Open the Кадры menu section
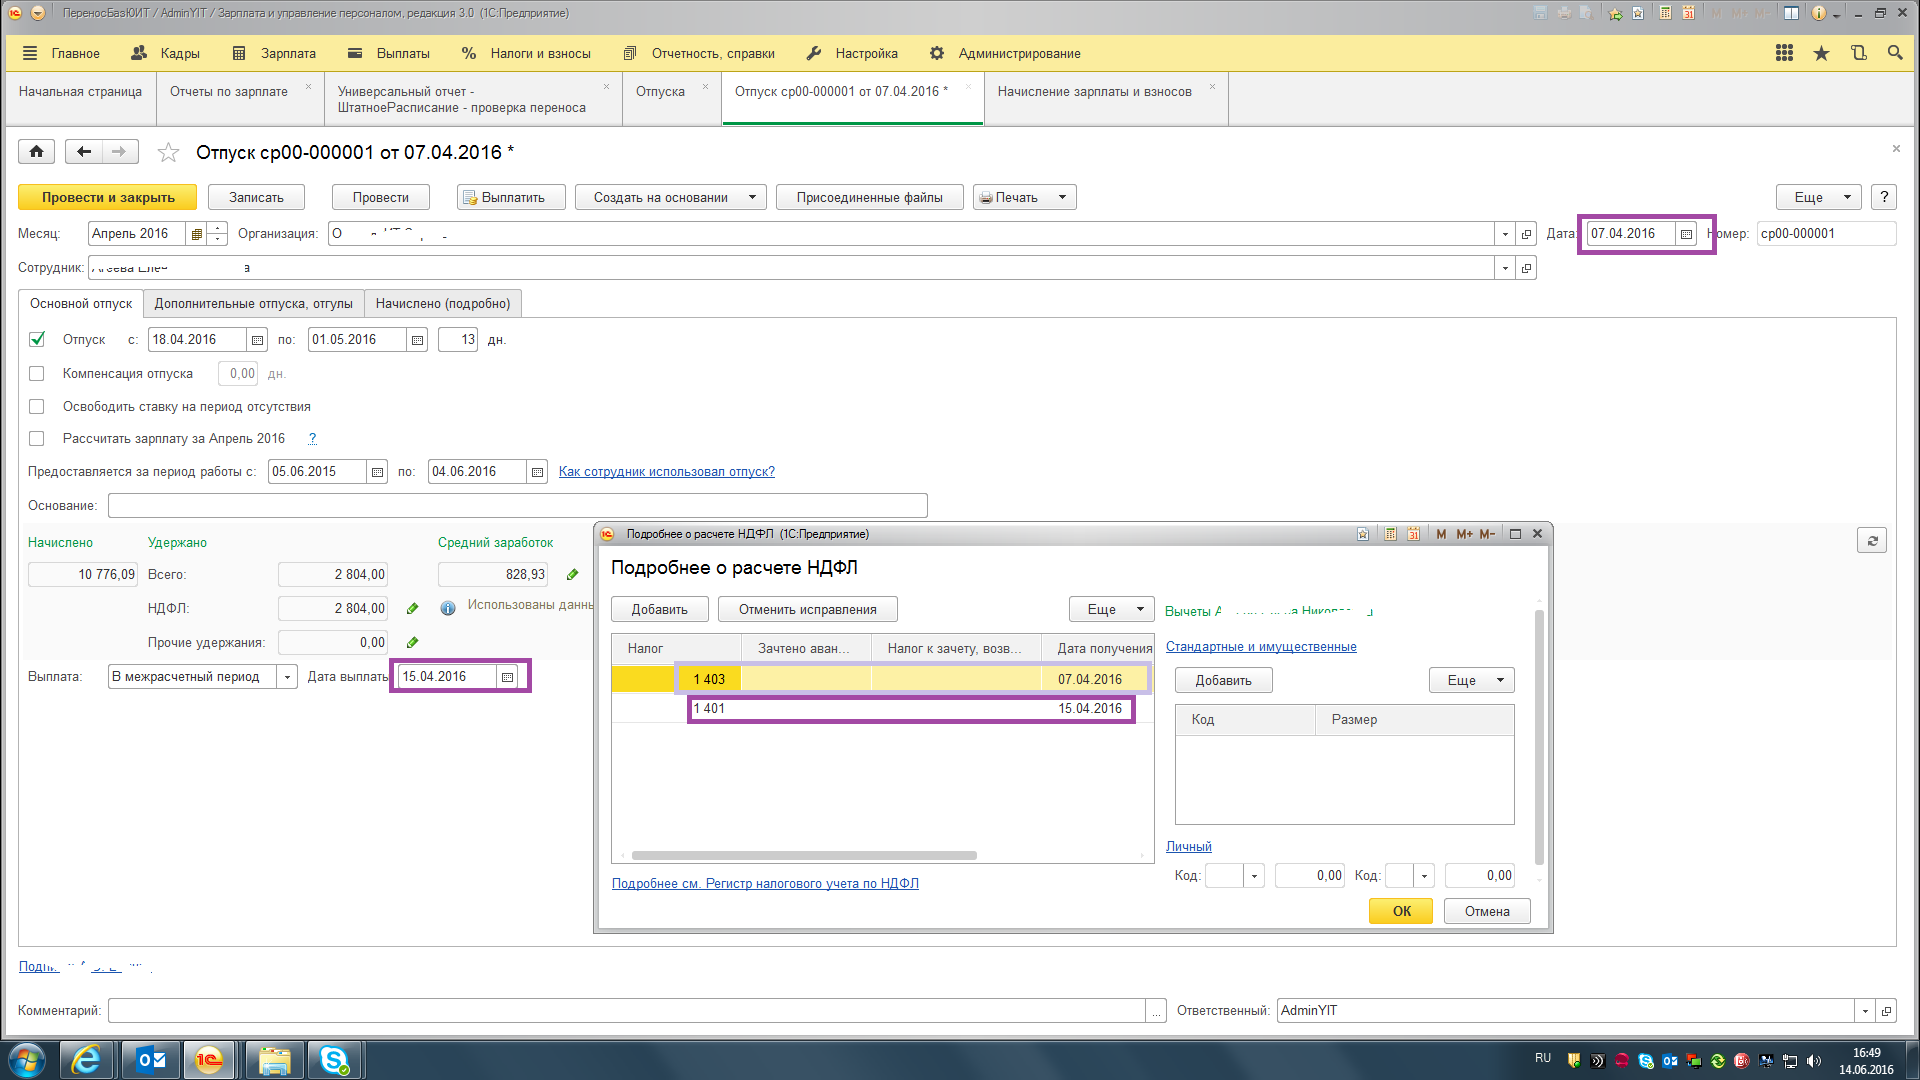The image size is (1920, 1080). pos(165,53)
